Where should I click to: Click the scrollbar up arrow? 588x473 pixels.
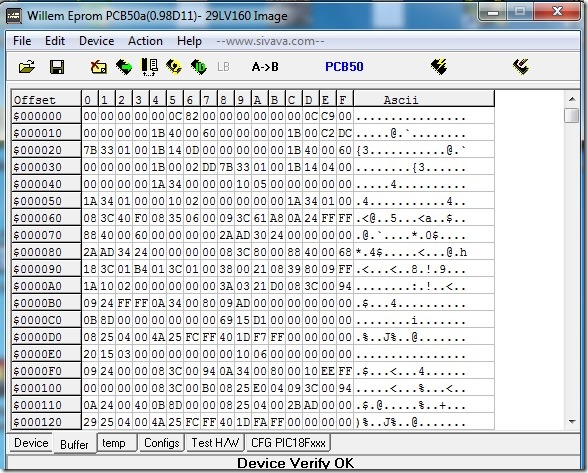(572, 99)
